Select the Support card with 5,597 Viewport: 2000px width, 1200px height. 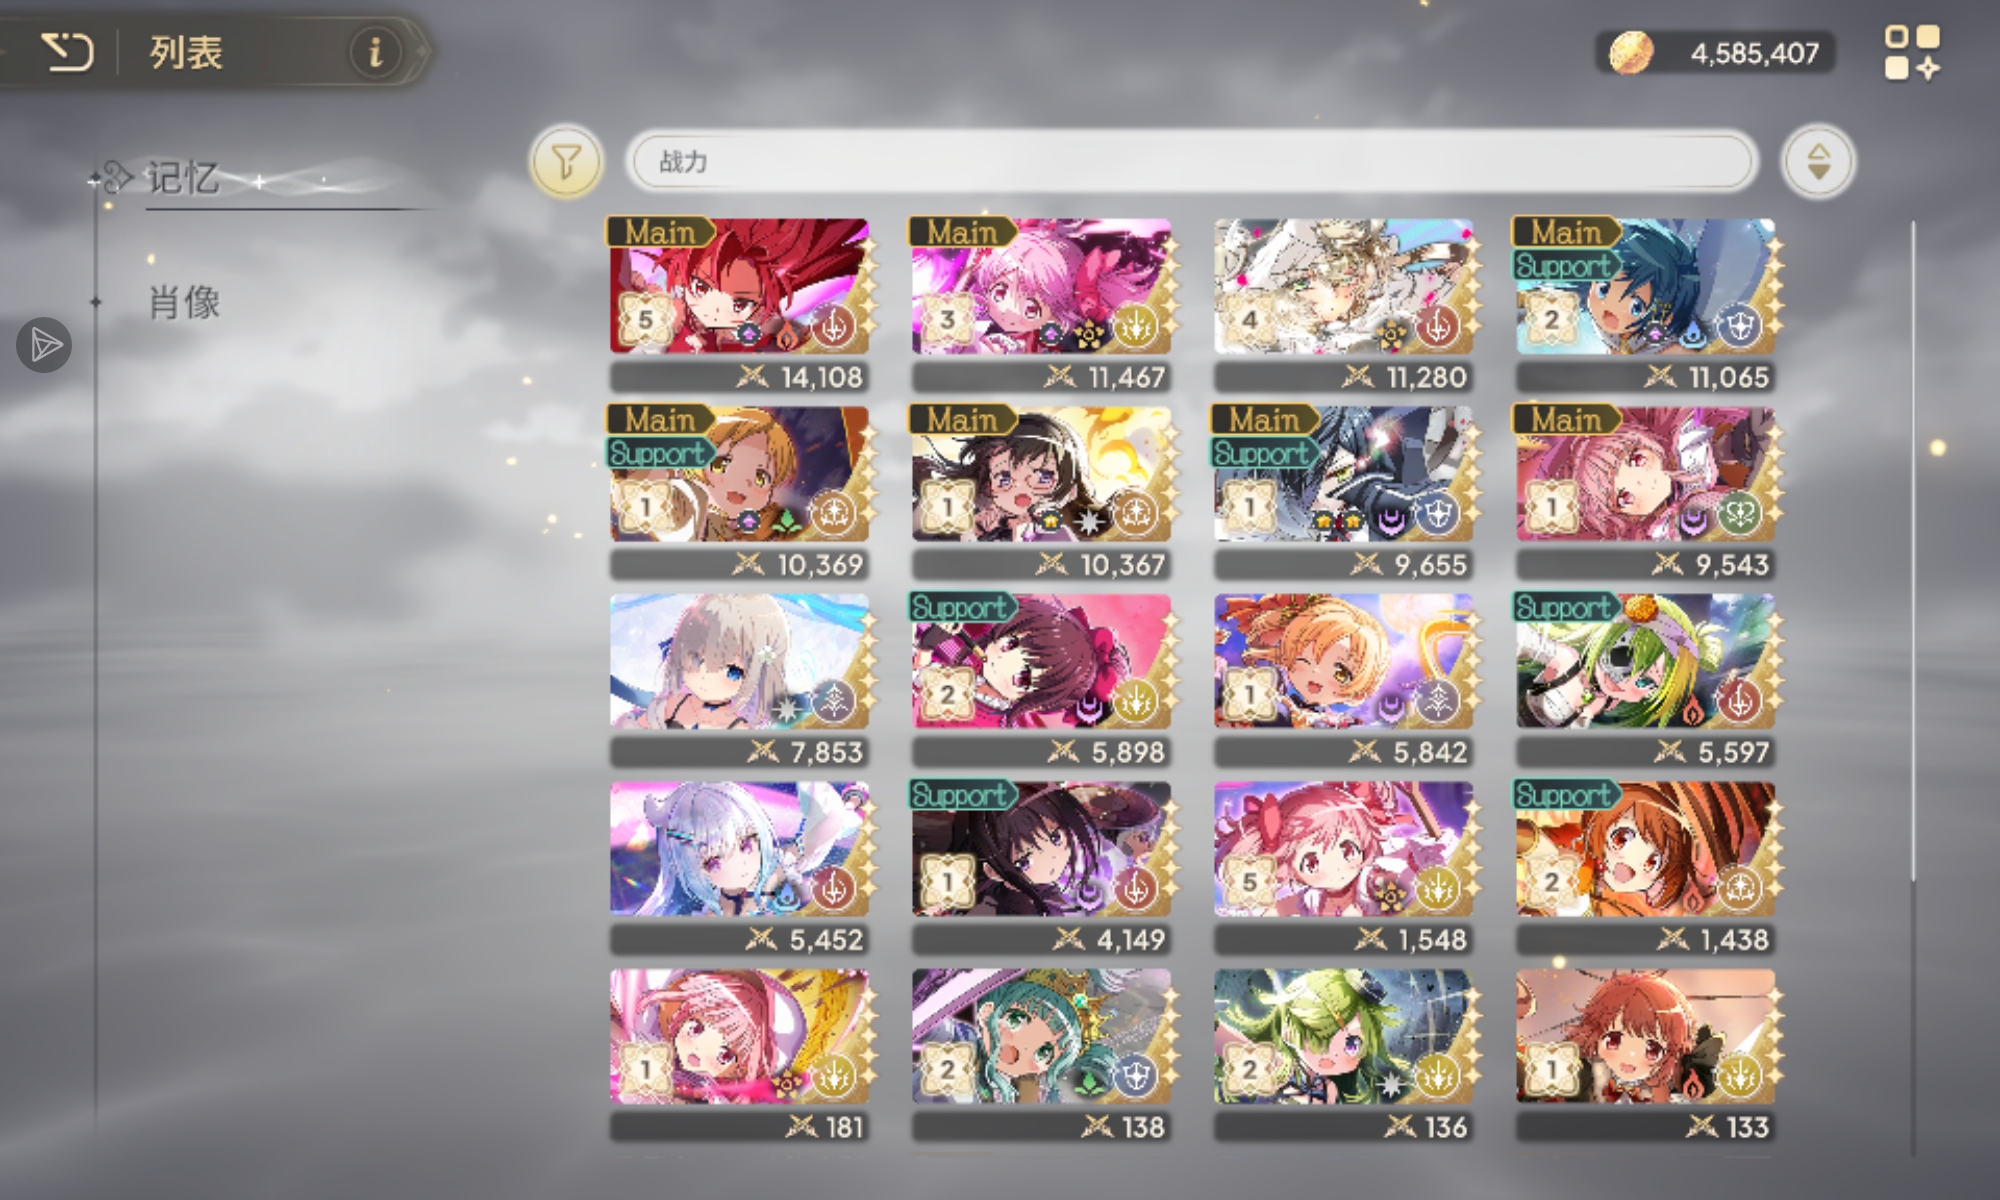[1645, 680]
